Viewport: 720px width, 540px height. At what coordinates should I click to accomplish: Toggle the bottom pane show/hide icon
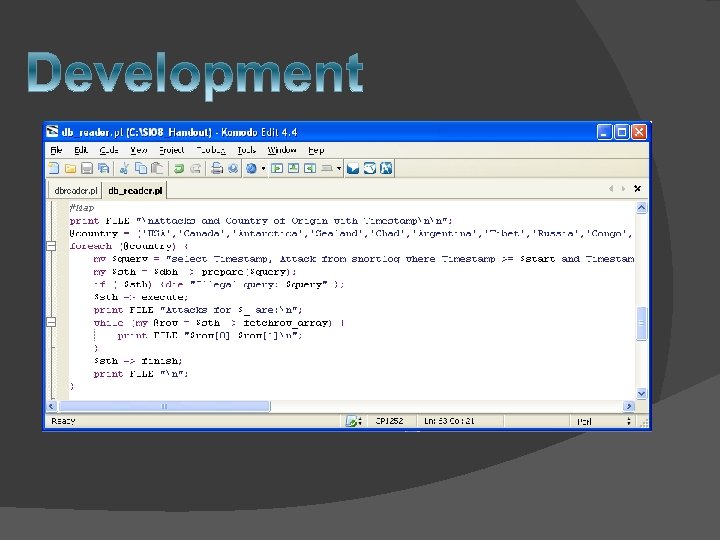coord(370,169)
